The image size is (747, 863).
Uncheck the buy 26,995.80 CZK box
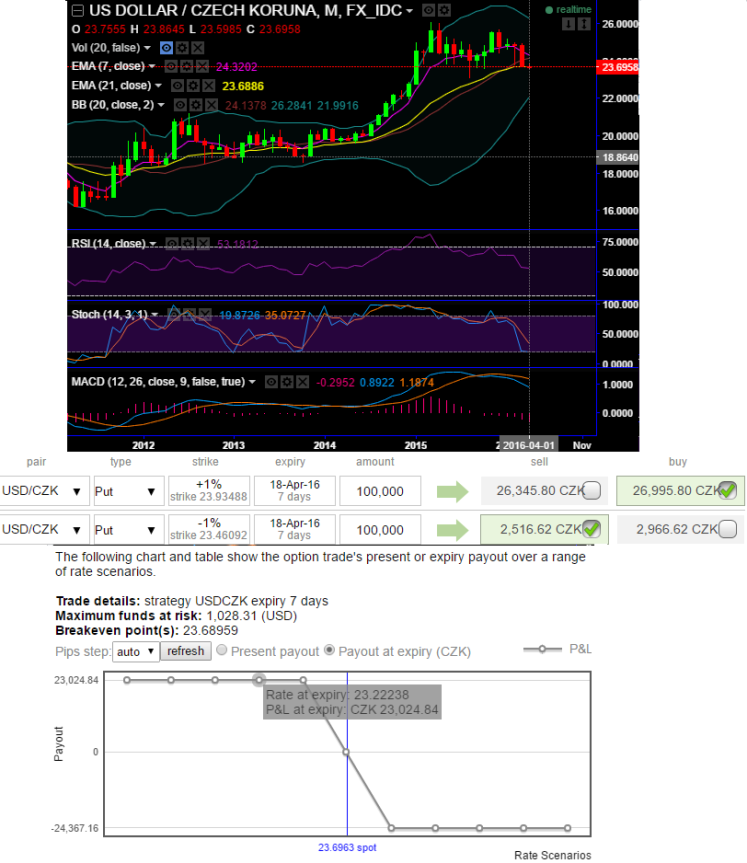(728, 490)
